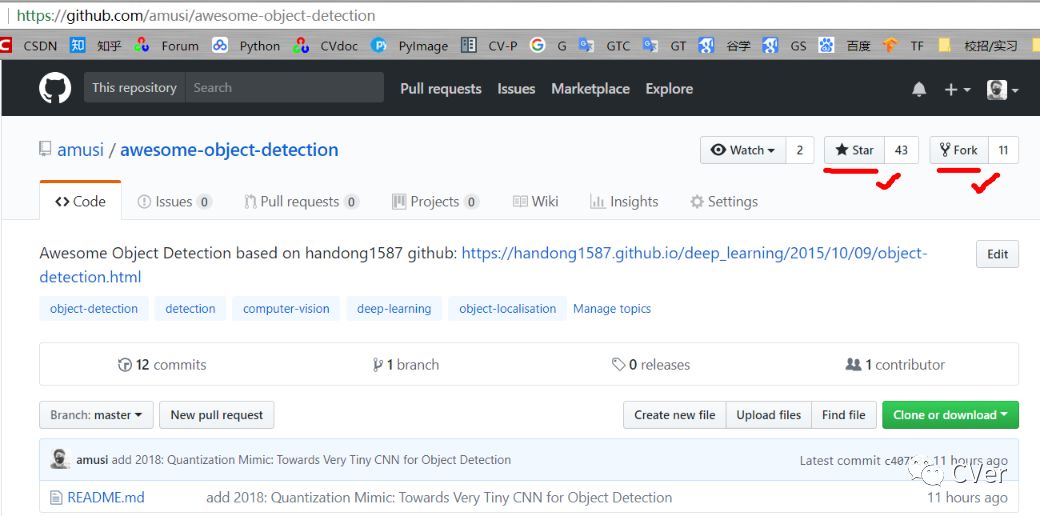Select the Code tab

[80, 202]
